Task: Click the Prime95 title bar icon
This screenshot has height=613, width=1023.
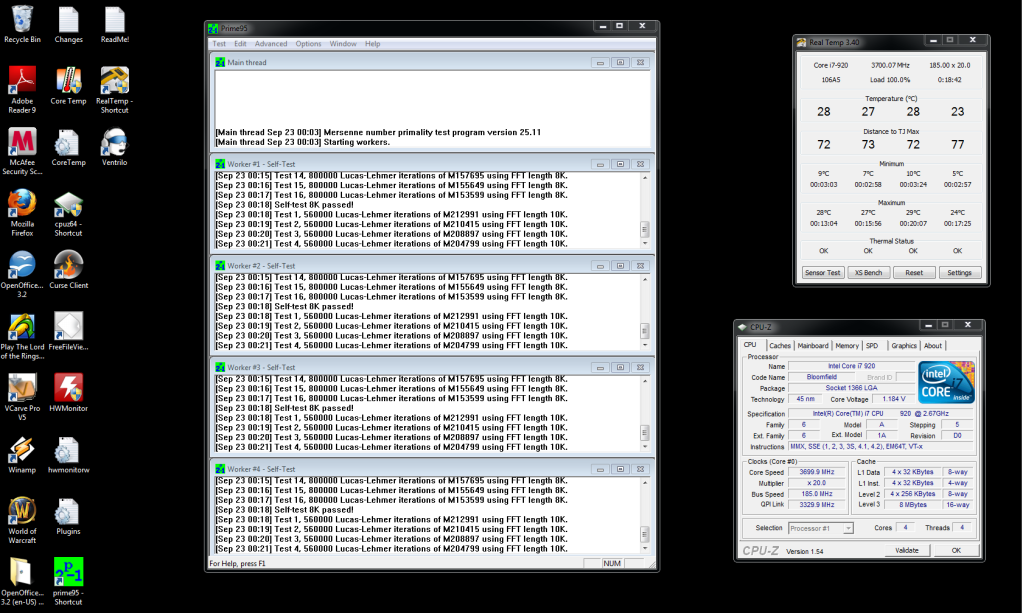Action: [x=213, y=28]
